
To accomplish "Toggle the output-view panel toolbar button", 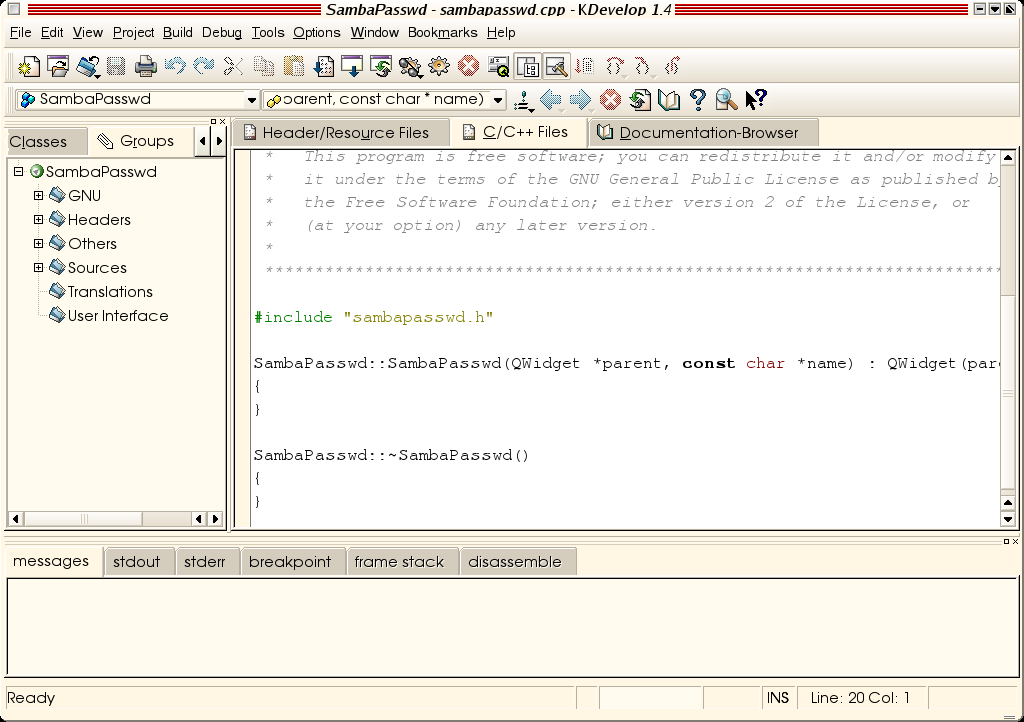I will click(556, 66).
